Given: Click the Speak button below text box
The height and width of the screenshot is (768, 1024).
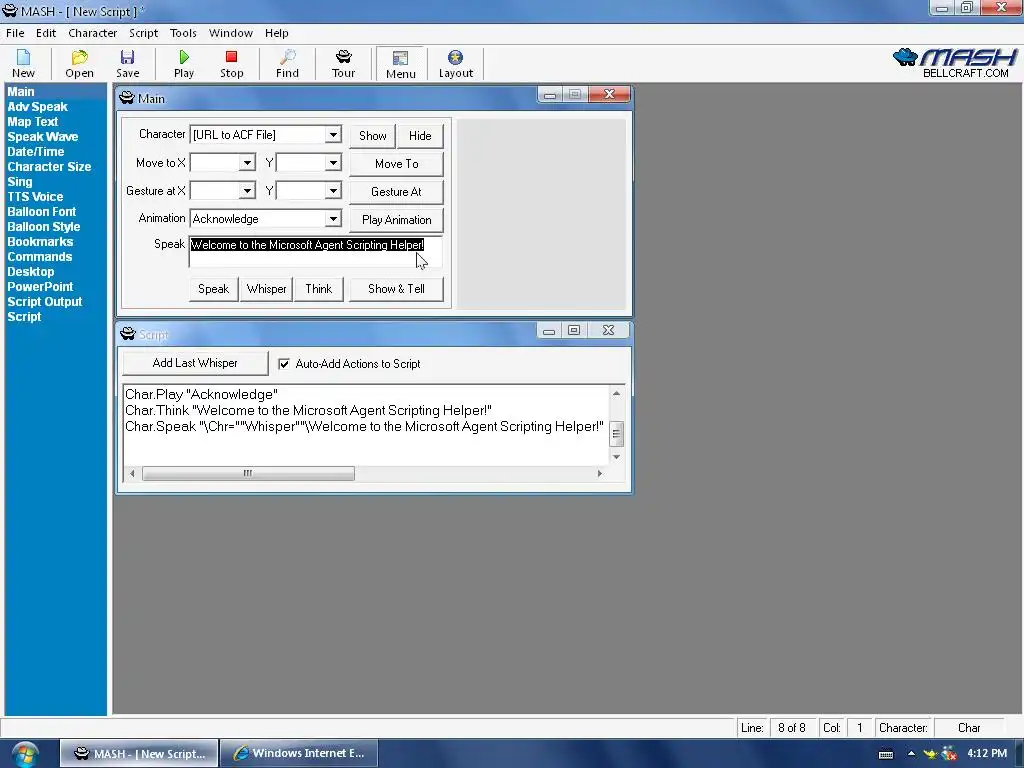Looking at the screenshot, I should point(214,289).
